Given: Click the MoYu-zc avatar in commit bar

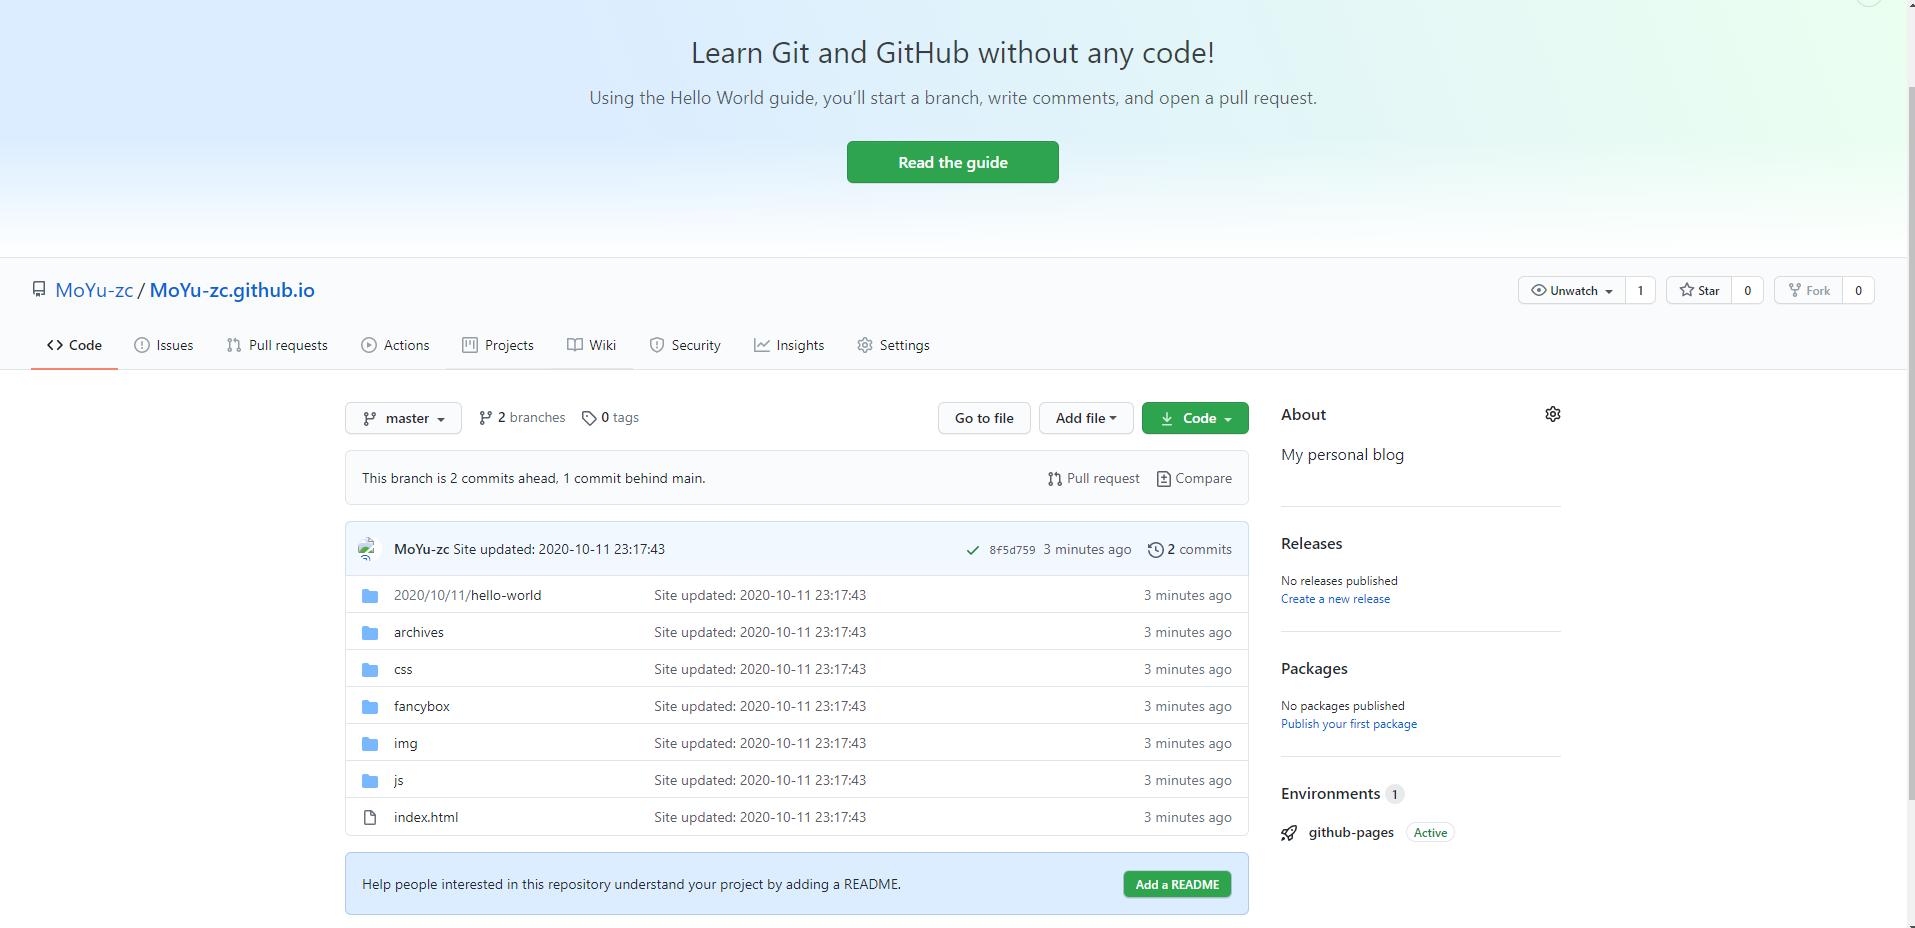Looking at the screenshot, I should coord(368,549).
